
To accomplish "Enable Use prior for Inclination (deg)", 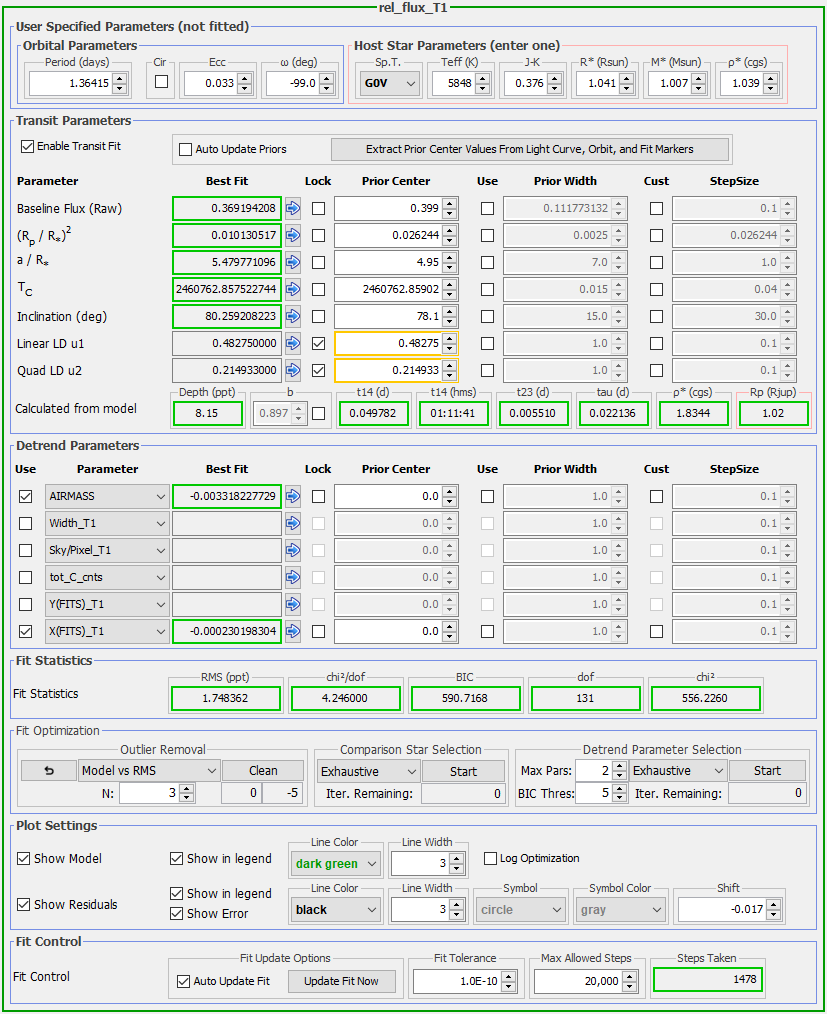I will 488,316.
